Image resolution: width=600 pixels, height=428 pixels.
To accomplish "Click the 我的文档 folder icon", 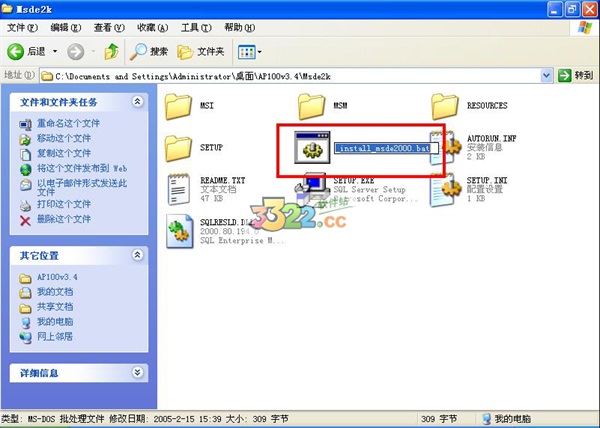I will click(25, 293).
